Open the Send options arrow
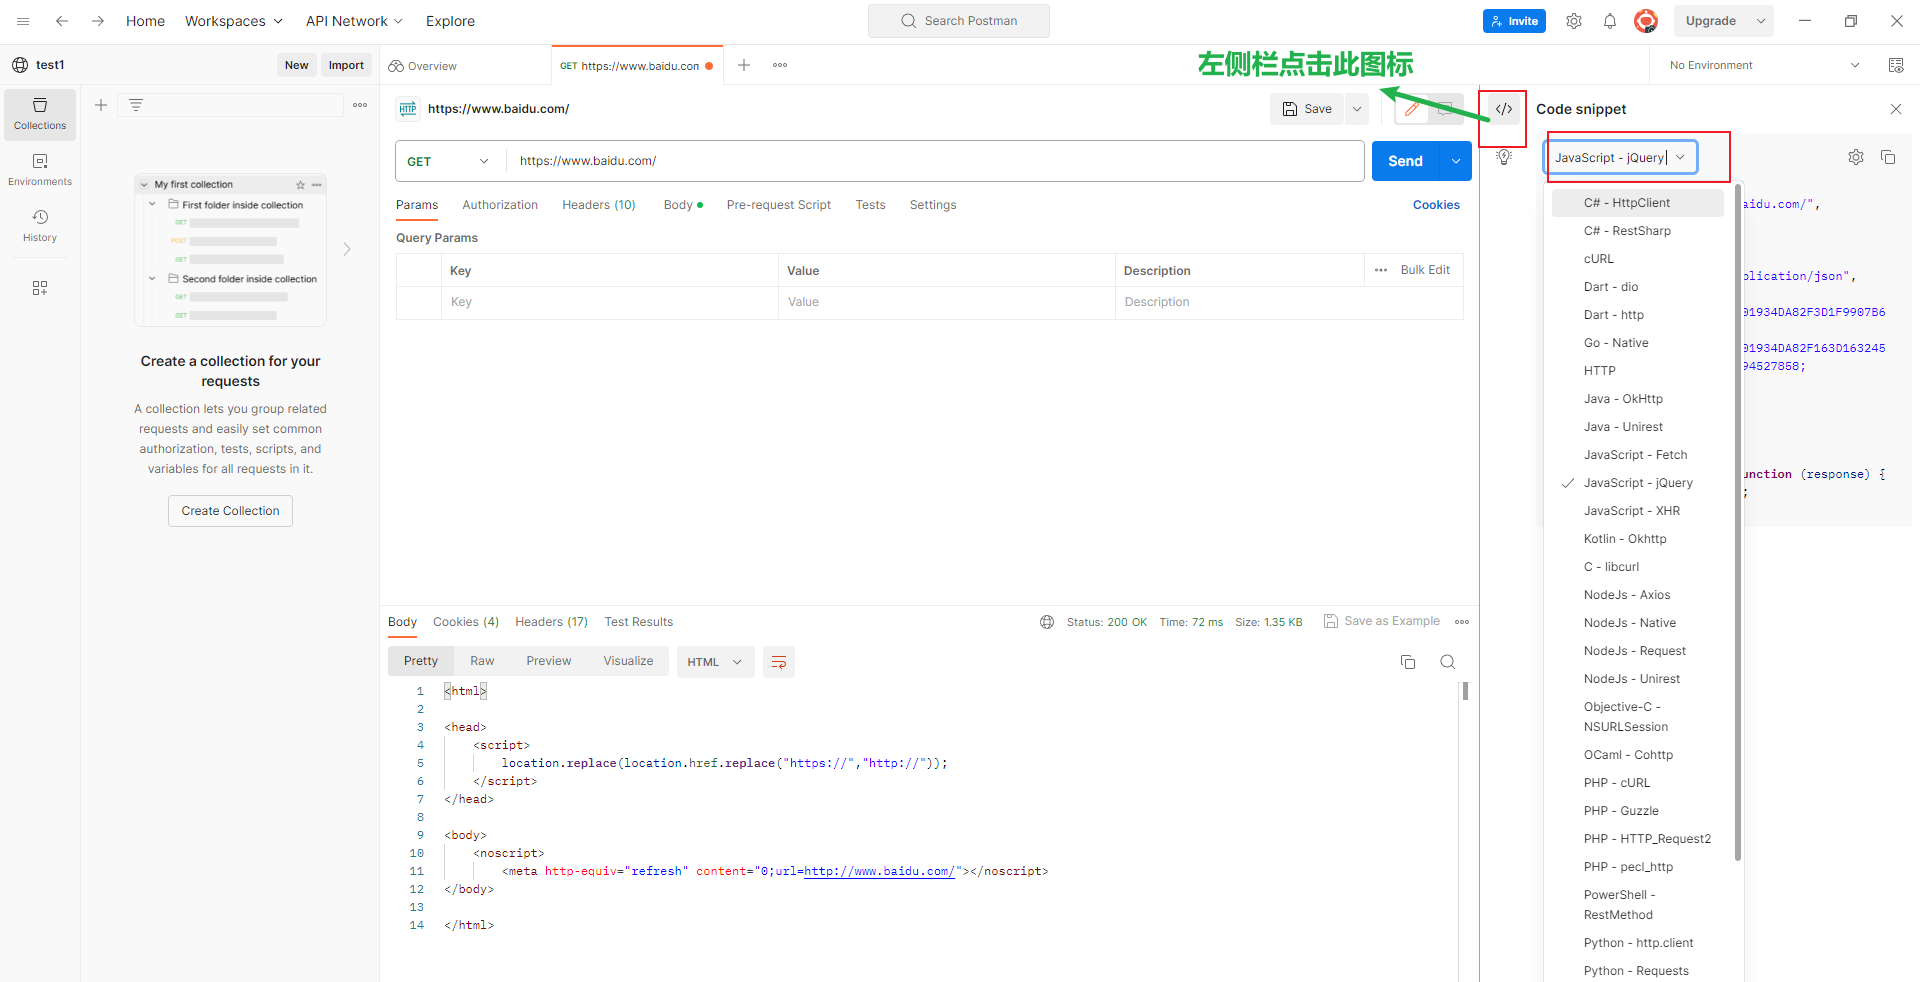 pos(1456,161)
